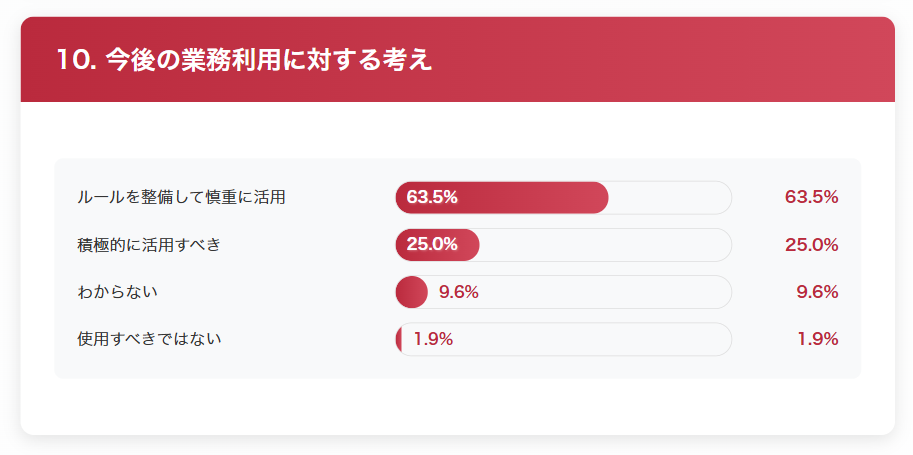
Task: Click the 1.9% text inside bar track
Action: 433,339
